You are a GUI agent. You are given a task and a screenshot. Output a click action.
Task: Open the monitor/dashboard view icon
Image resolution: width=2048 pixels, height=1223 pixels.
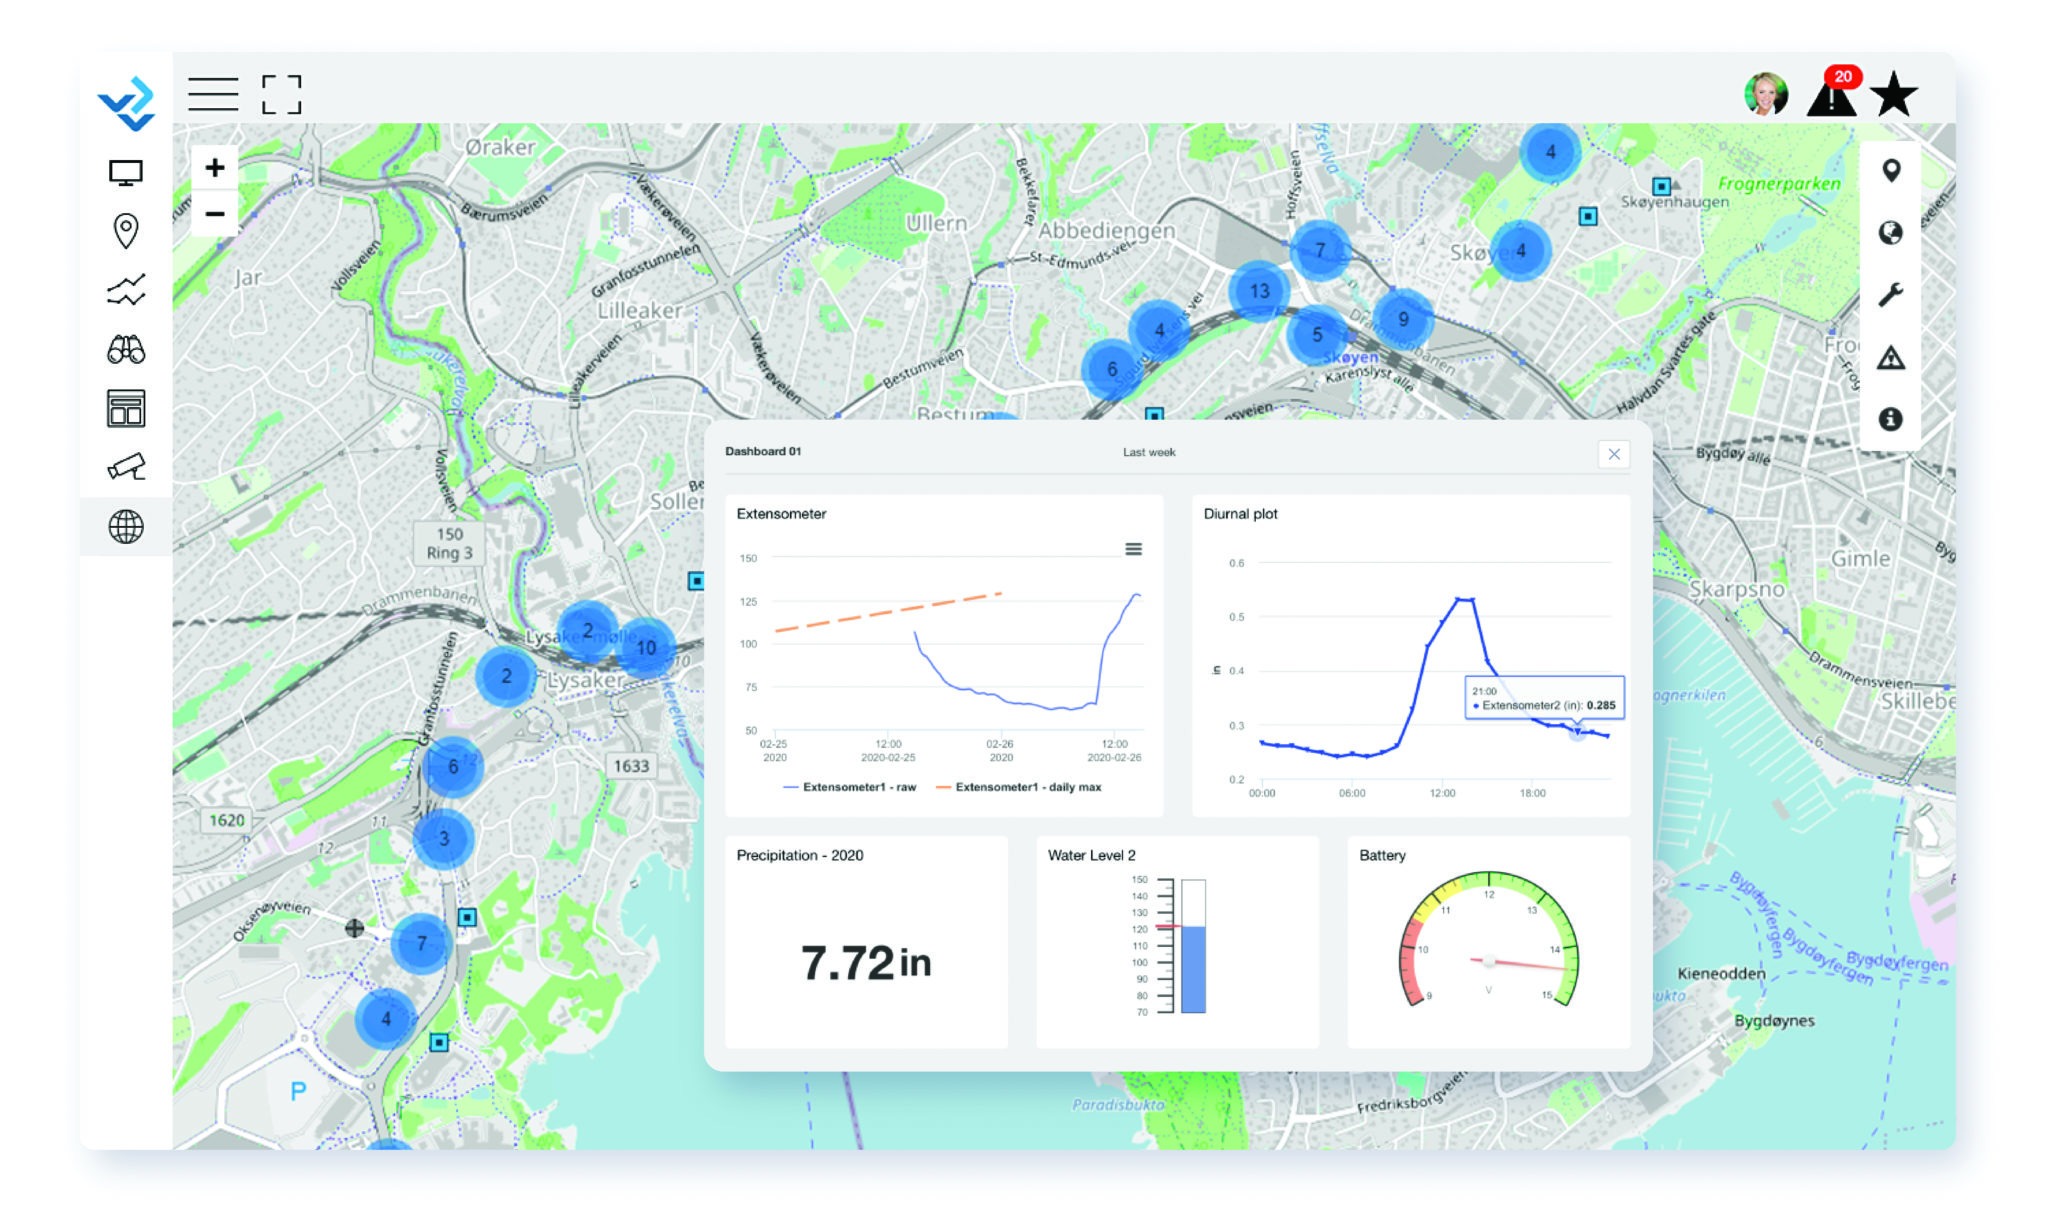tap(125, 172)
